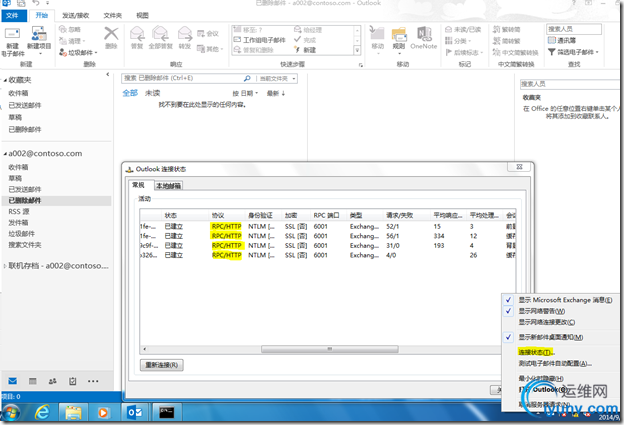Click the 全部答复 (reply all) icon
The image size is (624, 425).
point(160,34)
